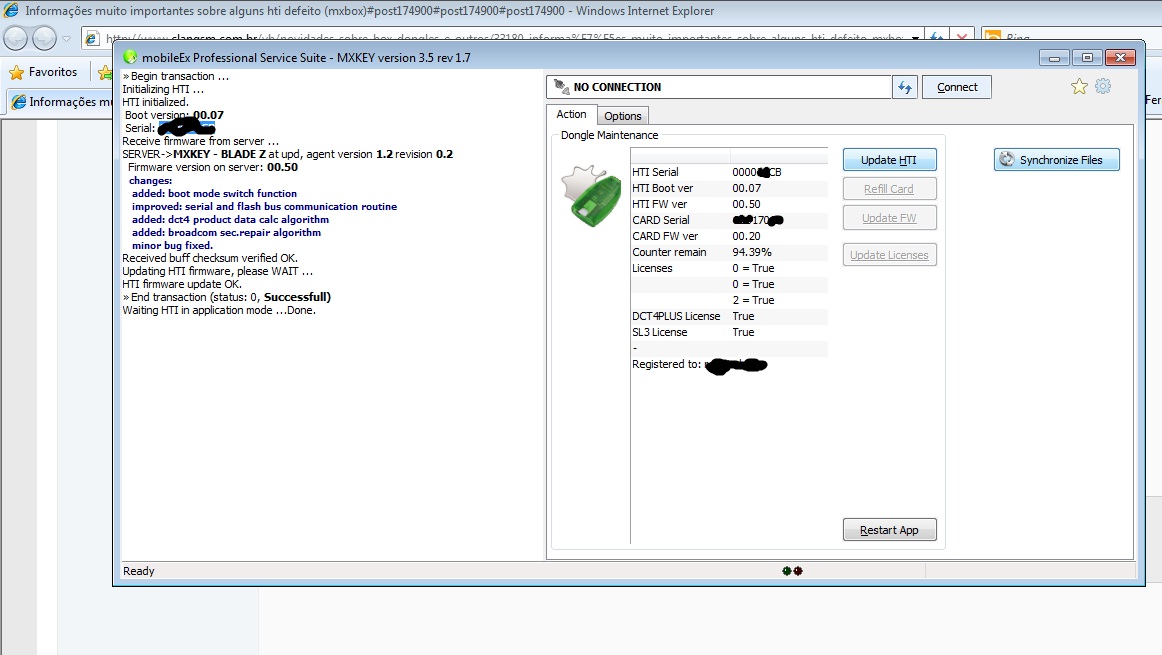Click the Update FW button
This screenshot has height=655, width=1162.
coord(889,218)
